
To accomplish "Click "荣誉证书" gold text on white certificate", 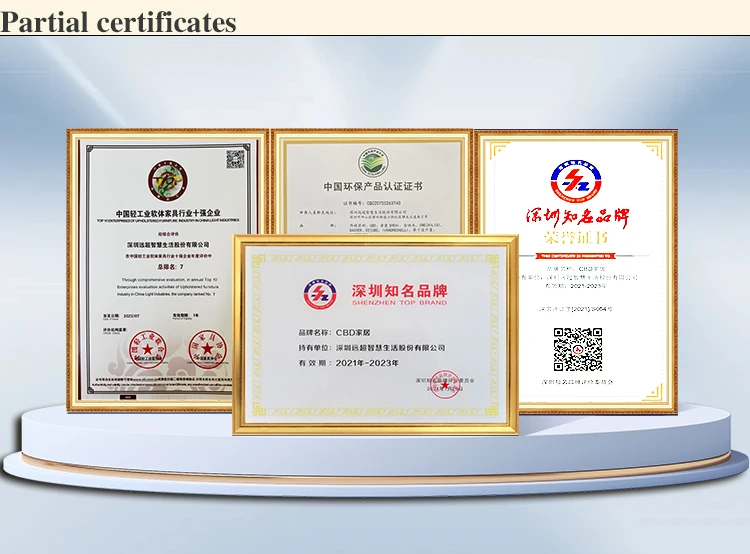I will pos(576,237).
